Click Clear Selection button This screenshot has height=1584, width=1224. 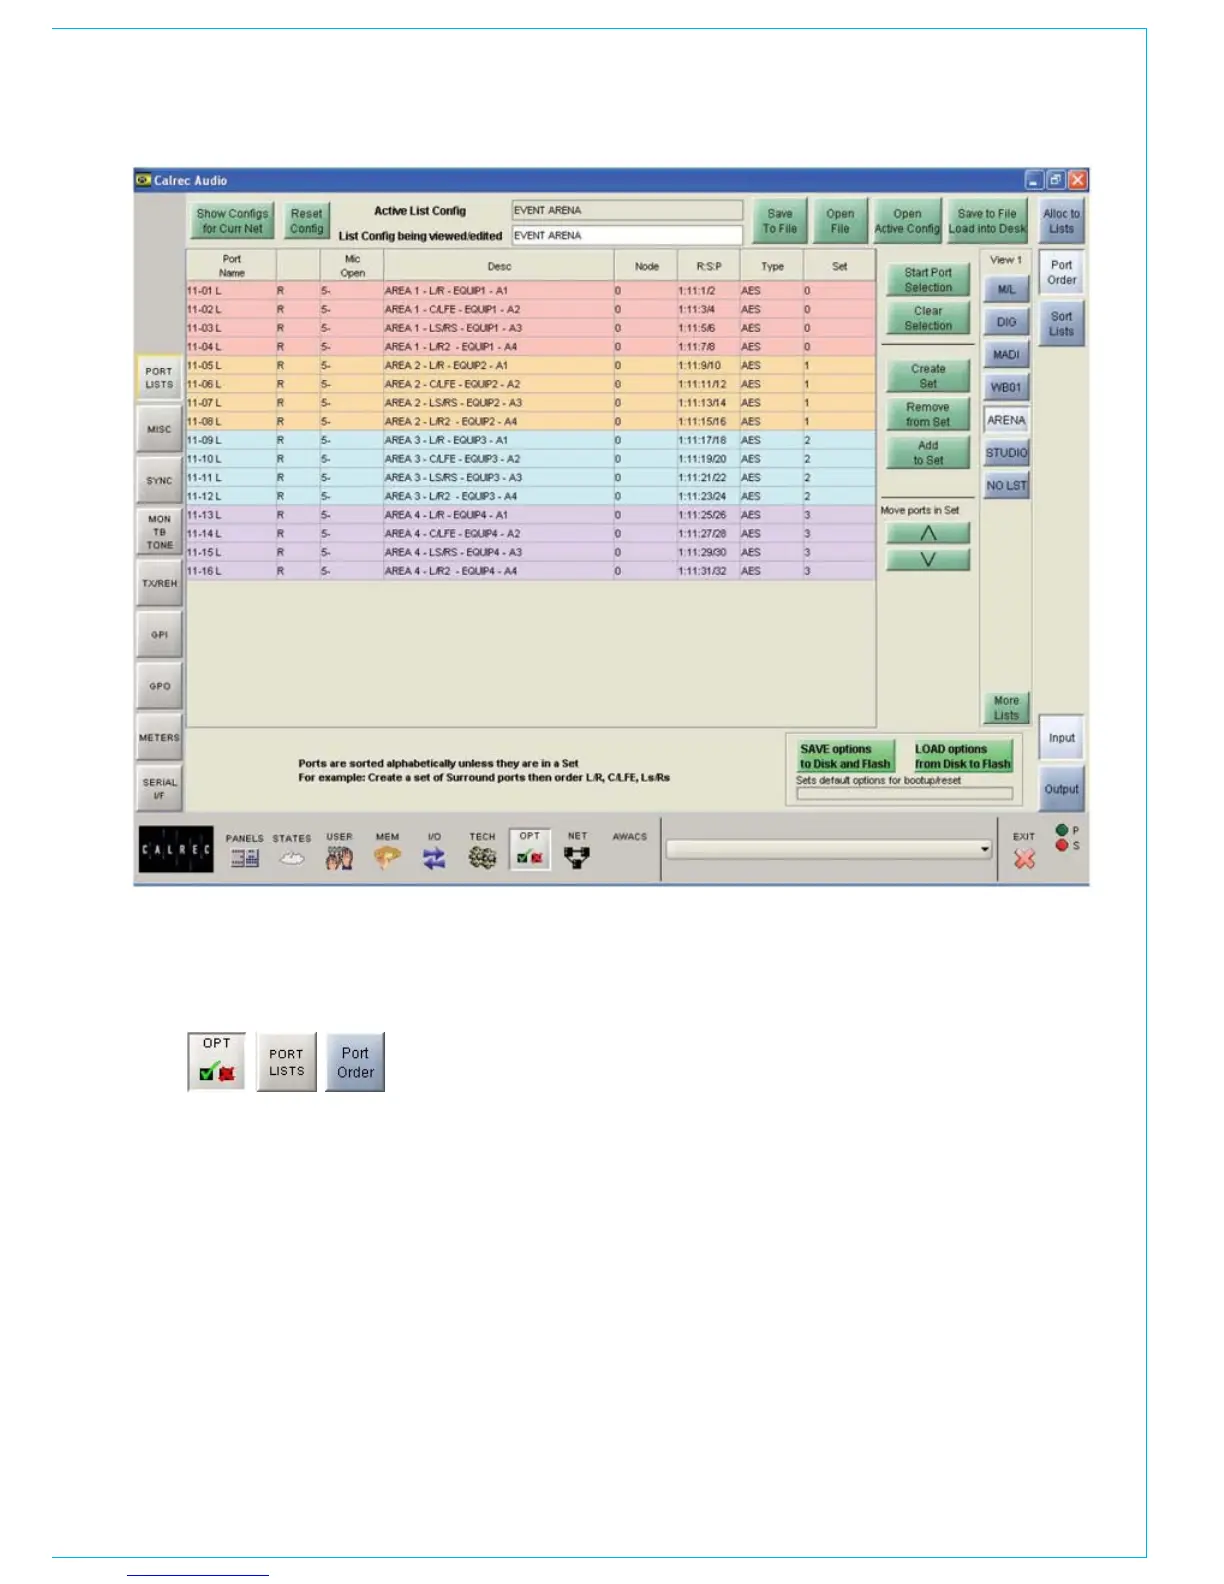tap(928, 318)
